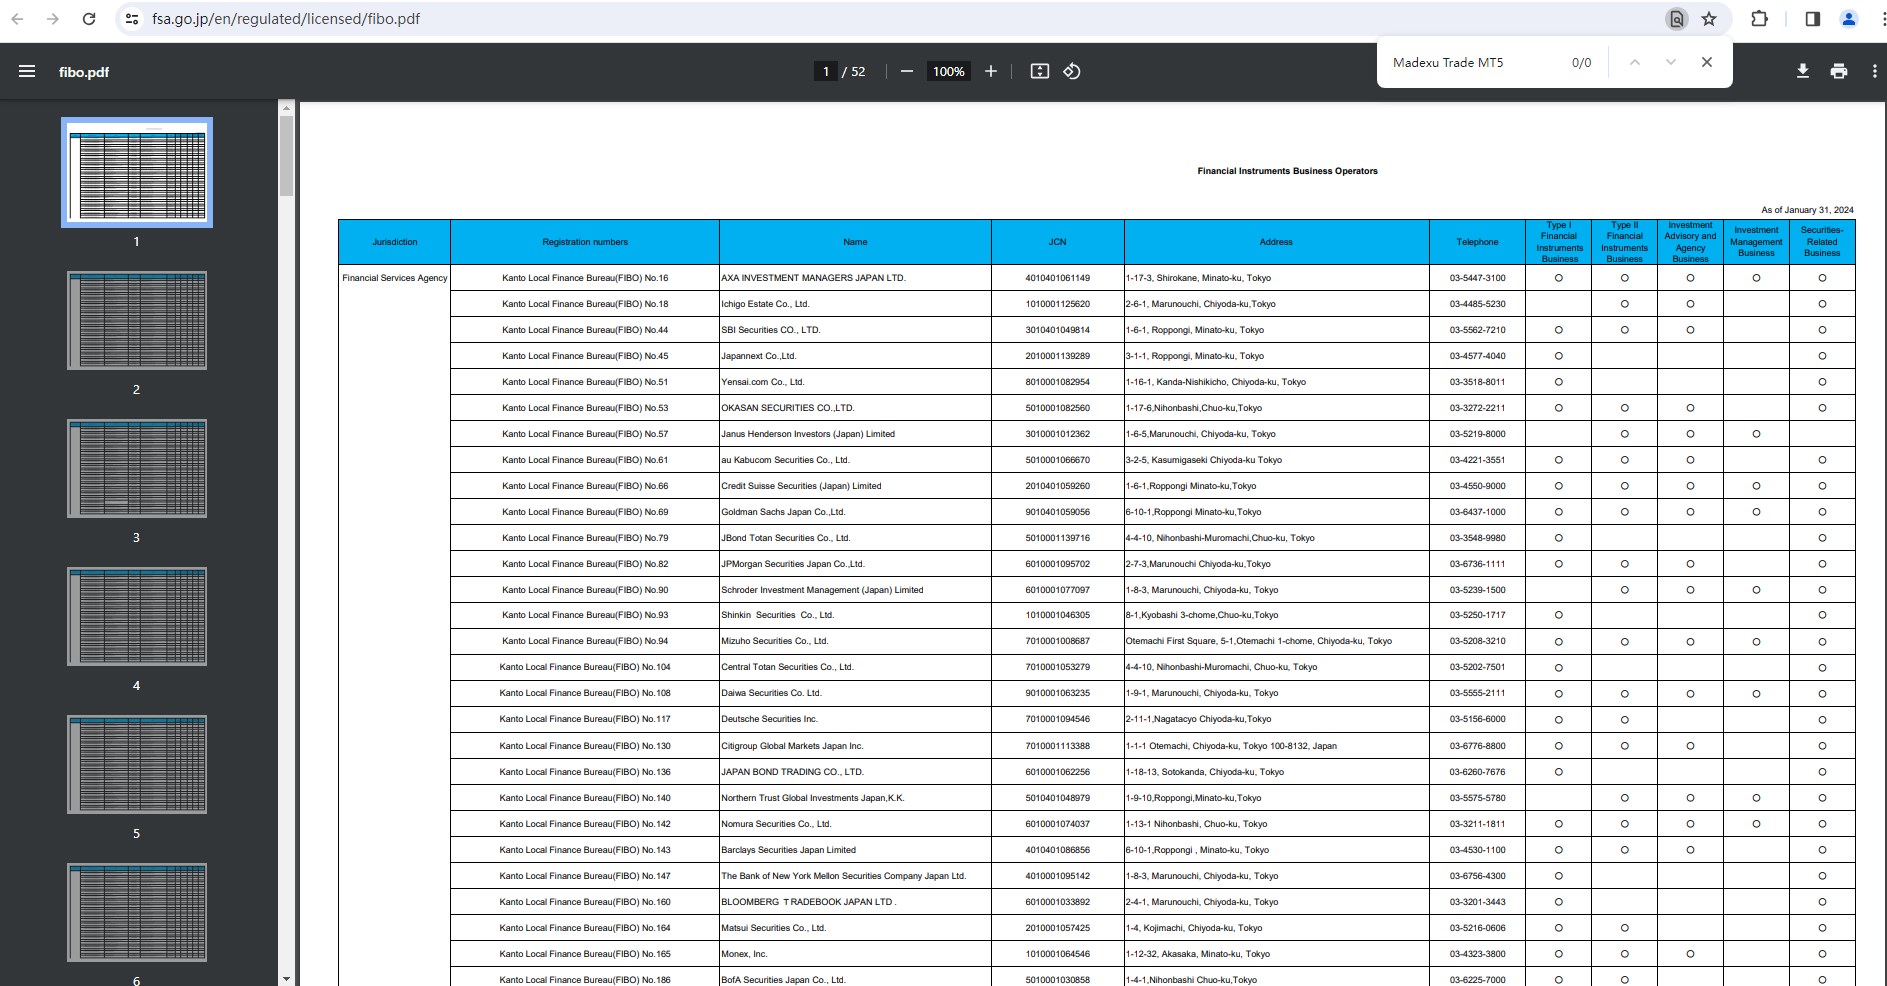
Task: Click 'Monex, Inc.' name cell
Action: coord(744,954)
